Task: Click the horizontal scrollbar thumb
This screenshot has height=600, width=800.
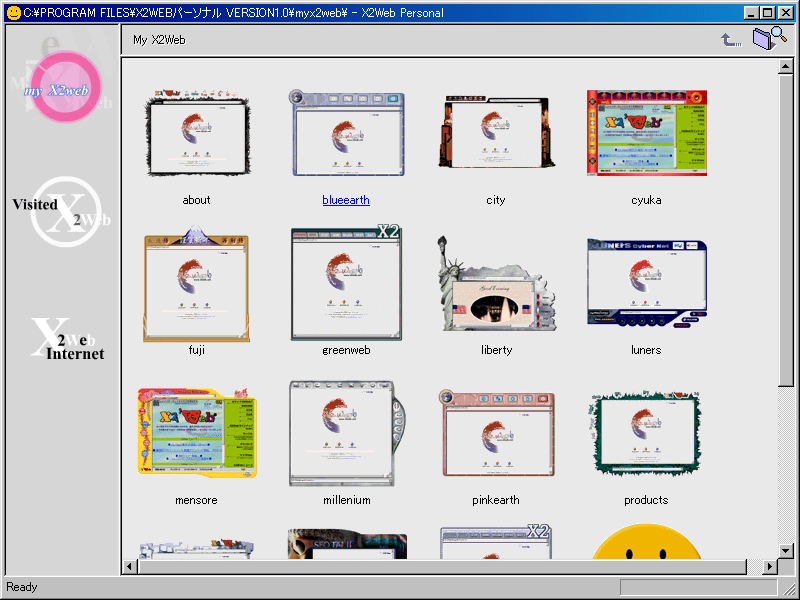Action: 443,566
